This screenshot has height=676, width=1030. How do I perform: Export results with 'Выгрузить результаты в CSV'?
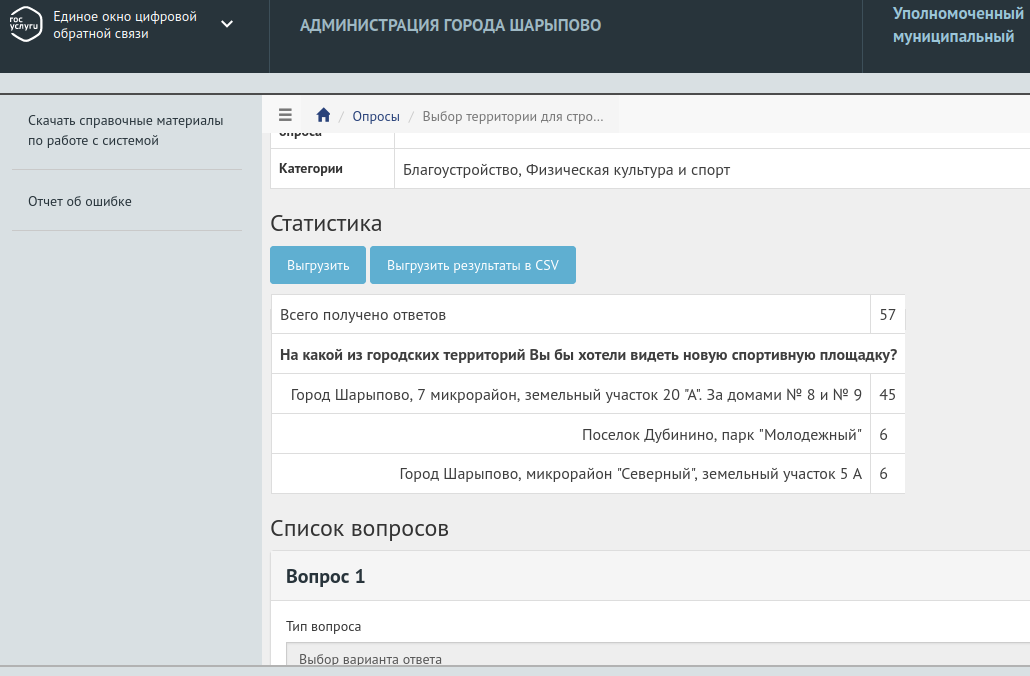(472, 265)
